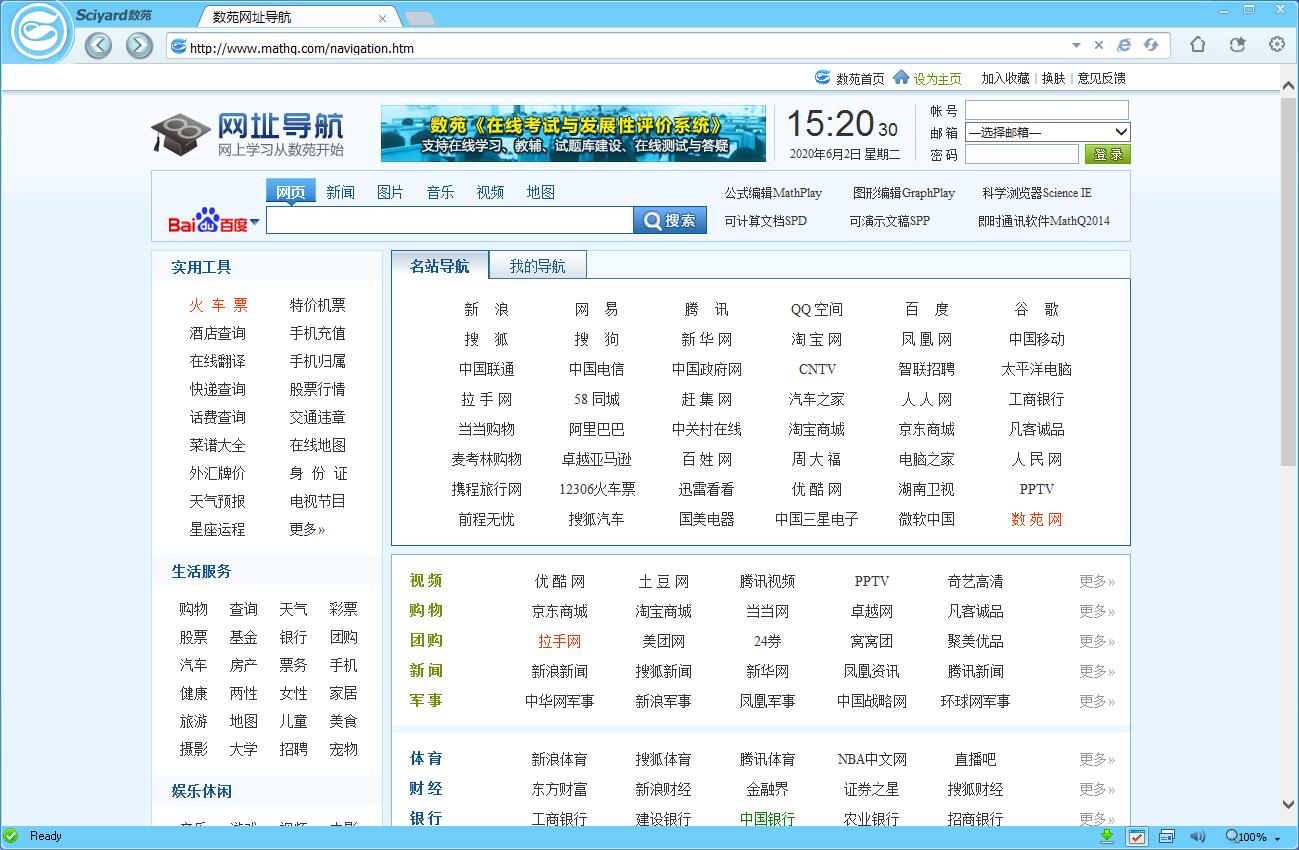Screen dimensions: 1299x850
Task: Click the green 登录 login button
Action: [1107, 154]
